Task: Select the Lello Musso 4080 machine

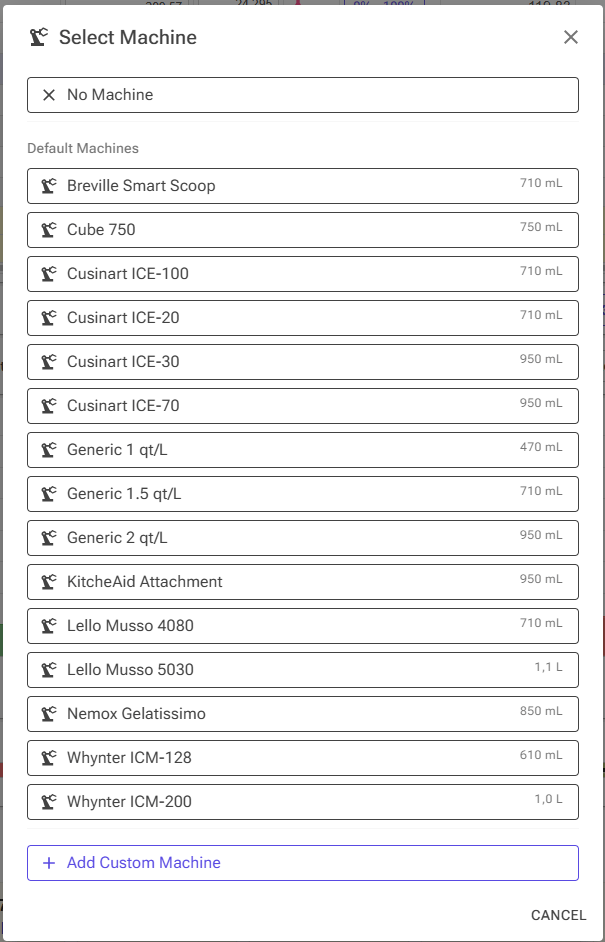Action: [303, 625]
